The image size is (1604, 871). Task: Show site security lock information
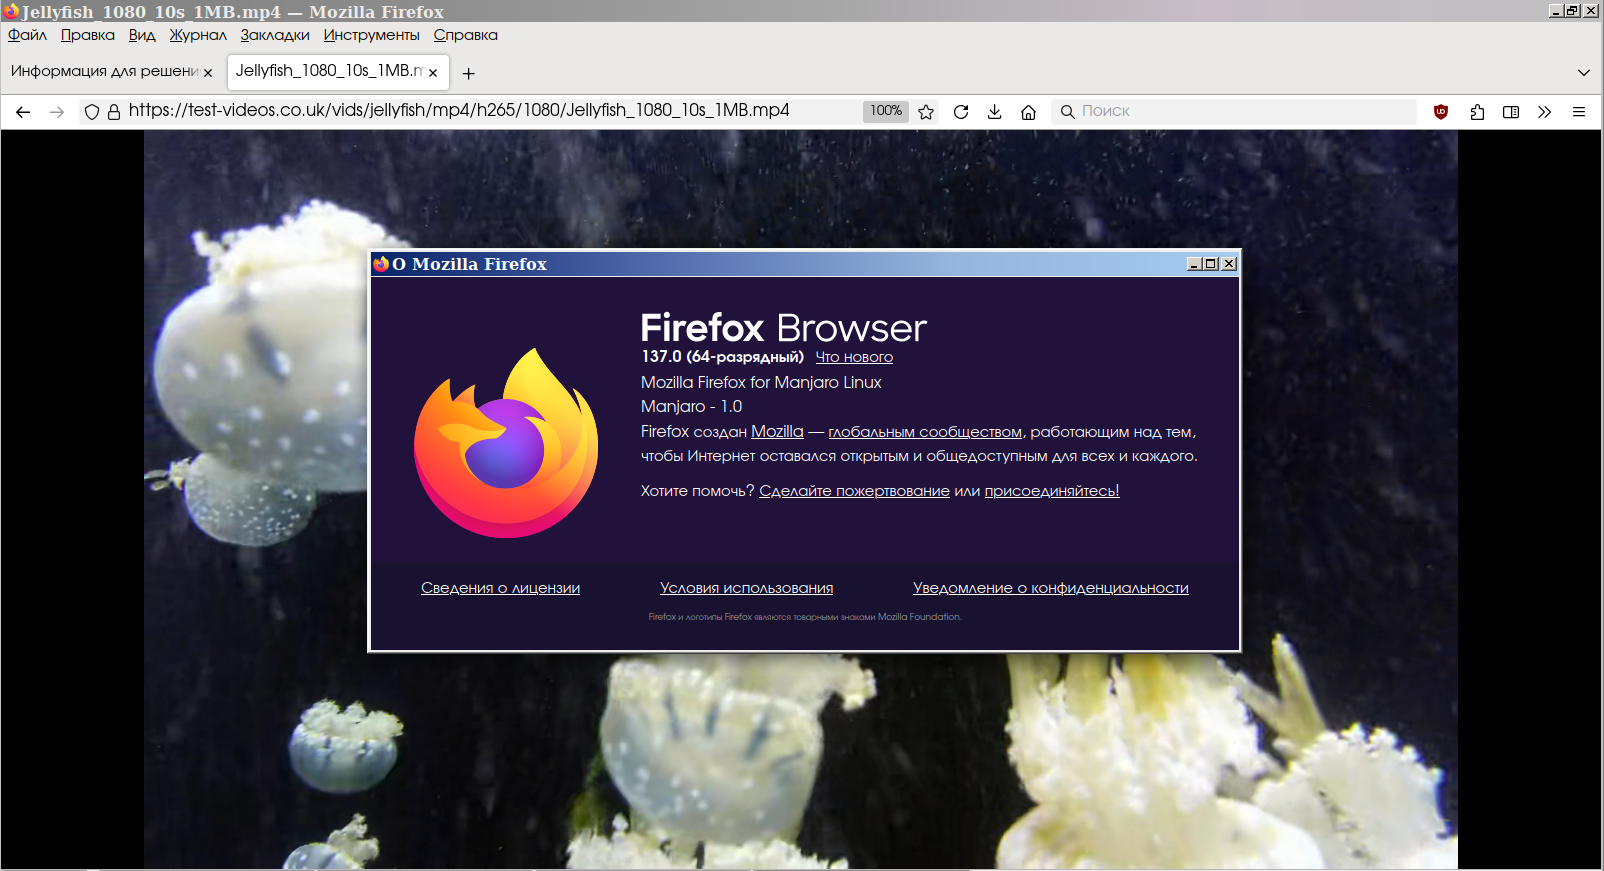pos(114,112)
